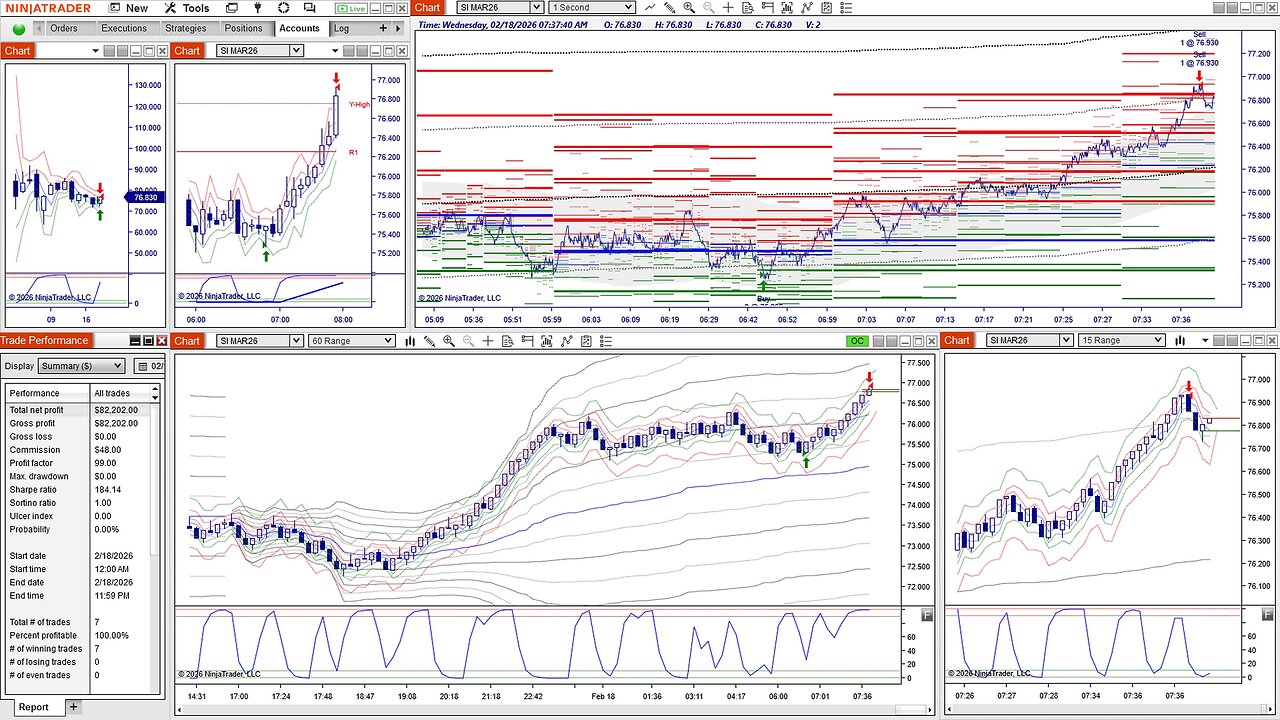Open Drawing Tools pencil on 1 Second chart
Image resolution: width=1280 pixels, height=720 pixels.
[x=669, y=7]
